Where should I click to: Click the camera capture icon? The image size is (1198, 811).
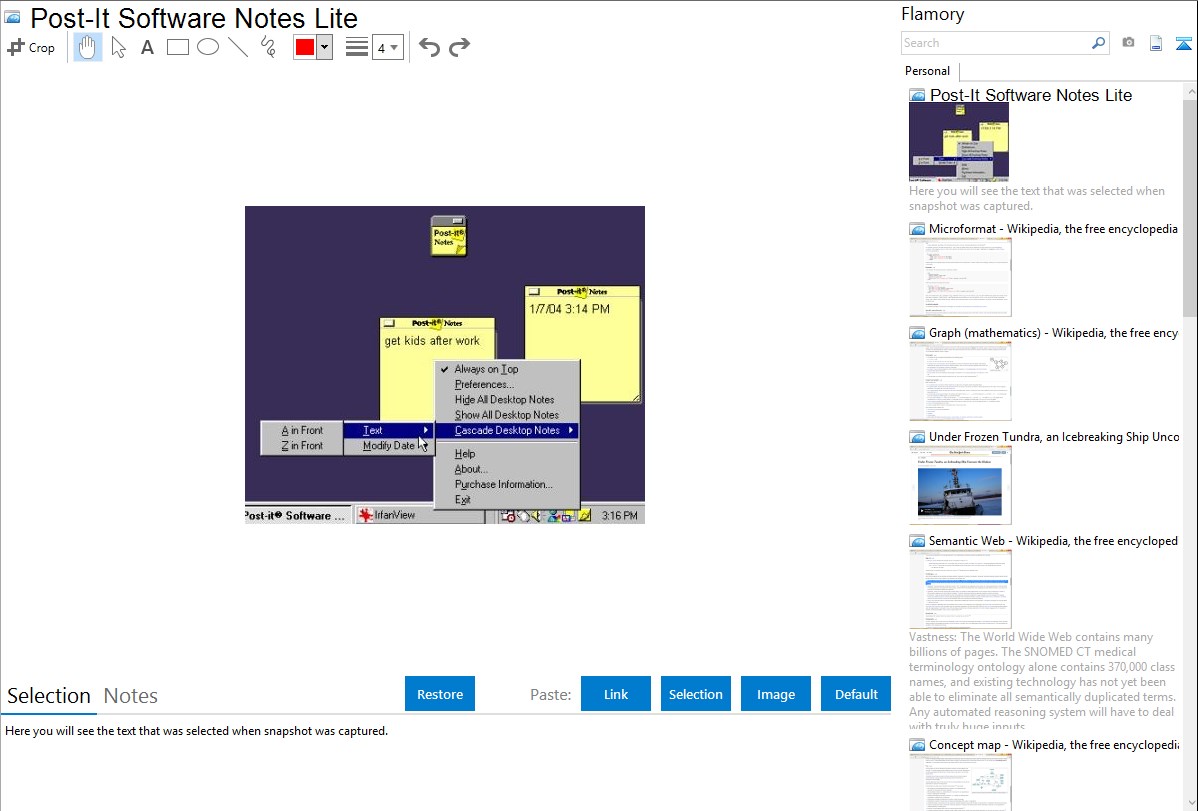[1128, 43]
